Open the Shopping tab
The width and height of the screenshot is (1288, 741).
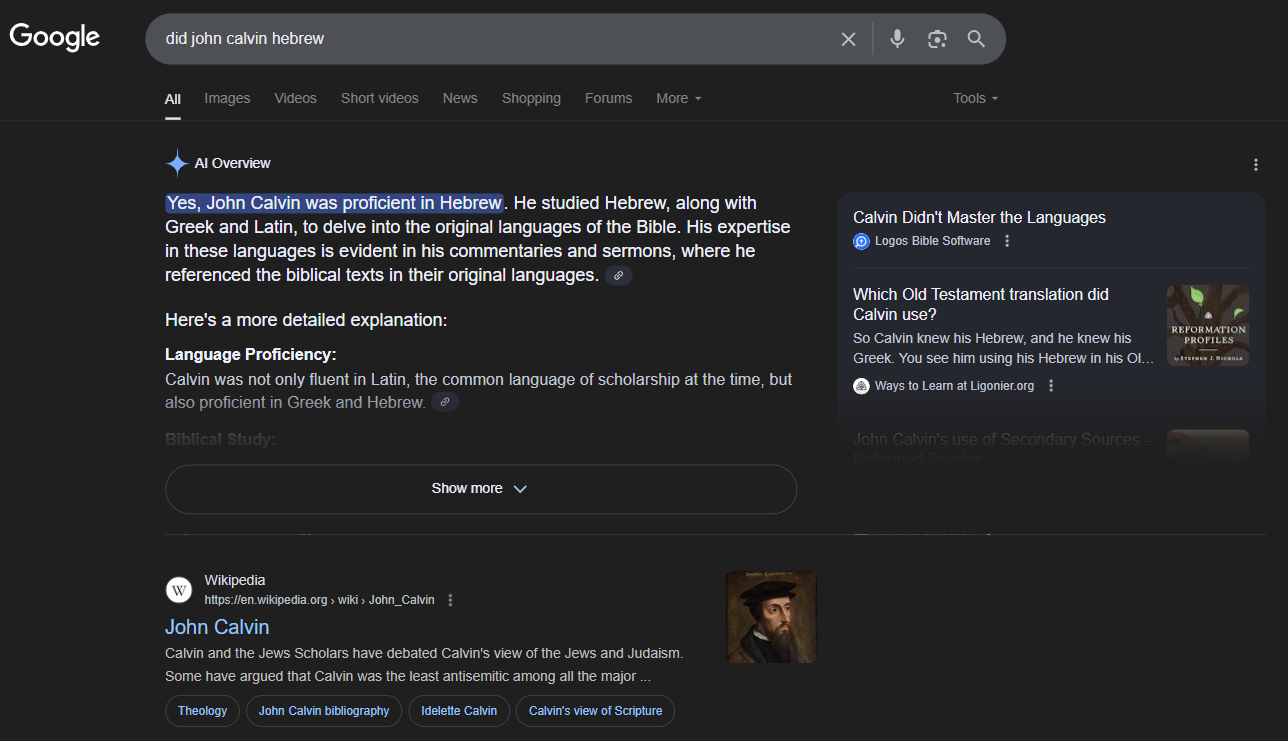531,98
